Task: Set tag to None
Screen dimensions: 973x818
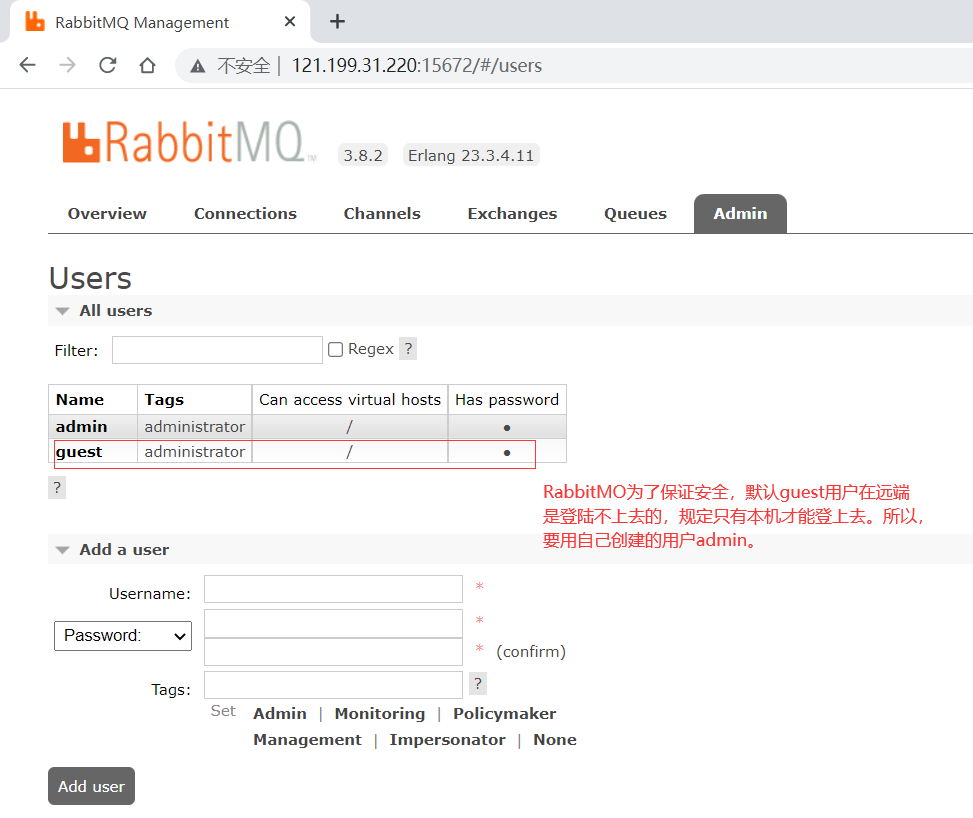Action: pos(555,740)
